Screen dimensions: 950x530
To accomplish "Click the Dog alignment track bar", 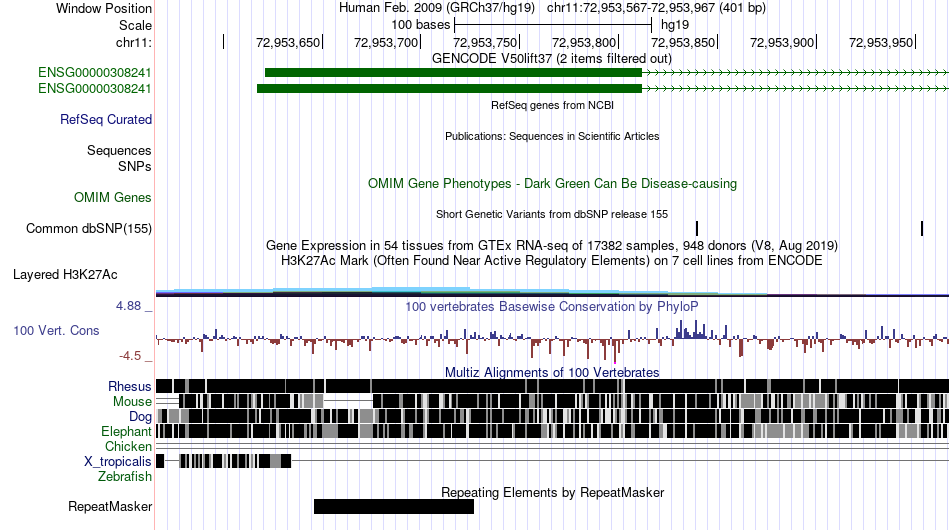I will tap(552, 416).
